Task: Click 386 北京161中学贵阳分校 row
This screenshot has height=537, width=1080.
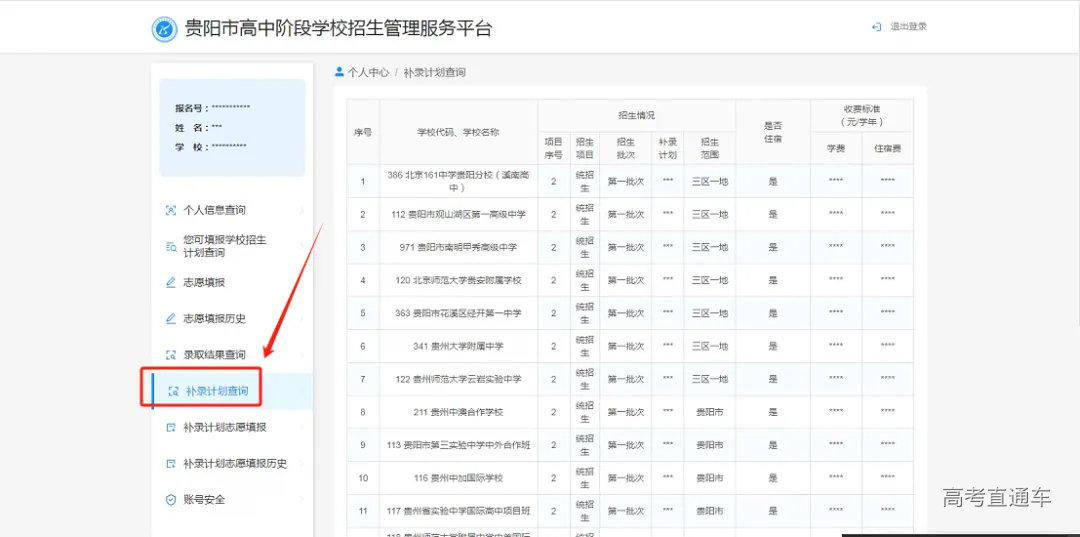Action: (x=630, y=182)
